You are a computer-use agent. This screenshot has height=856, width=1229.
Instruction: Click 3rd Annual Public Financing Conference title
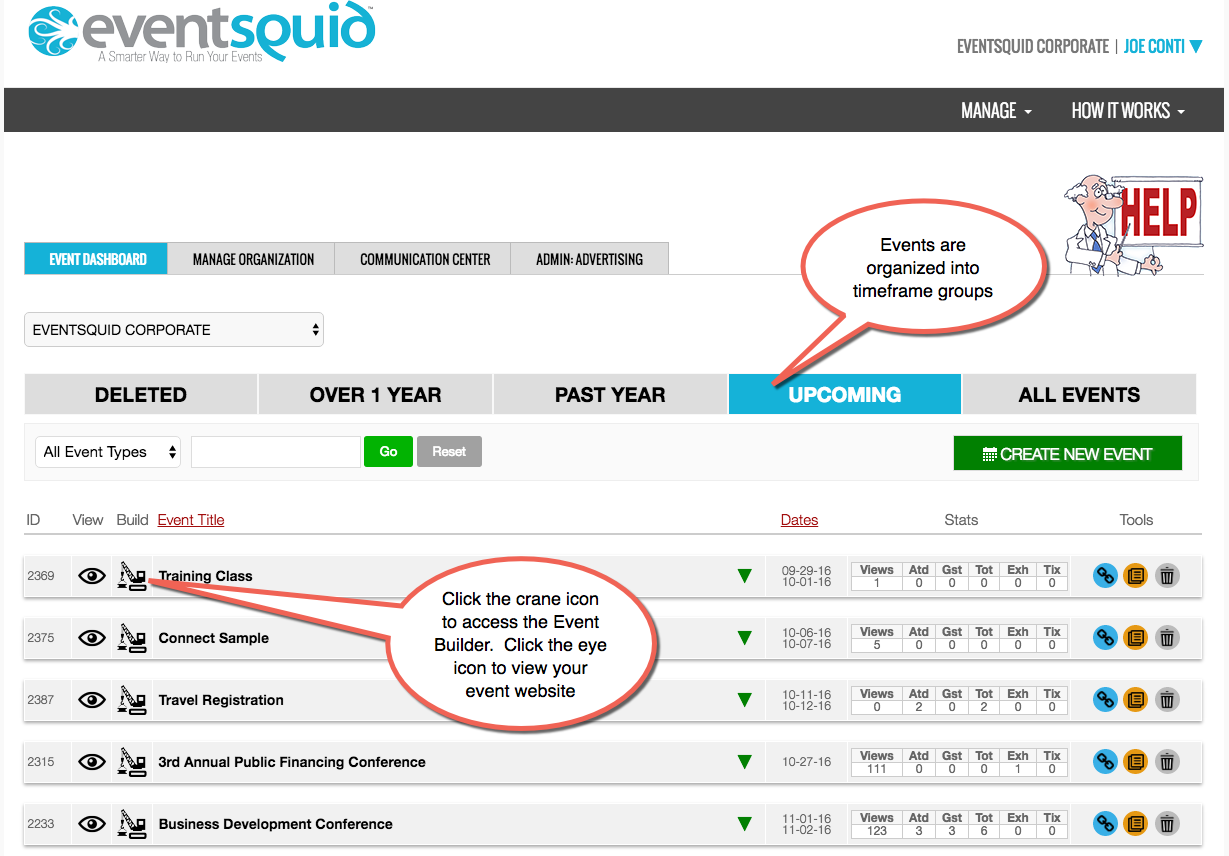point(292,762)
